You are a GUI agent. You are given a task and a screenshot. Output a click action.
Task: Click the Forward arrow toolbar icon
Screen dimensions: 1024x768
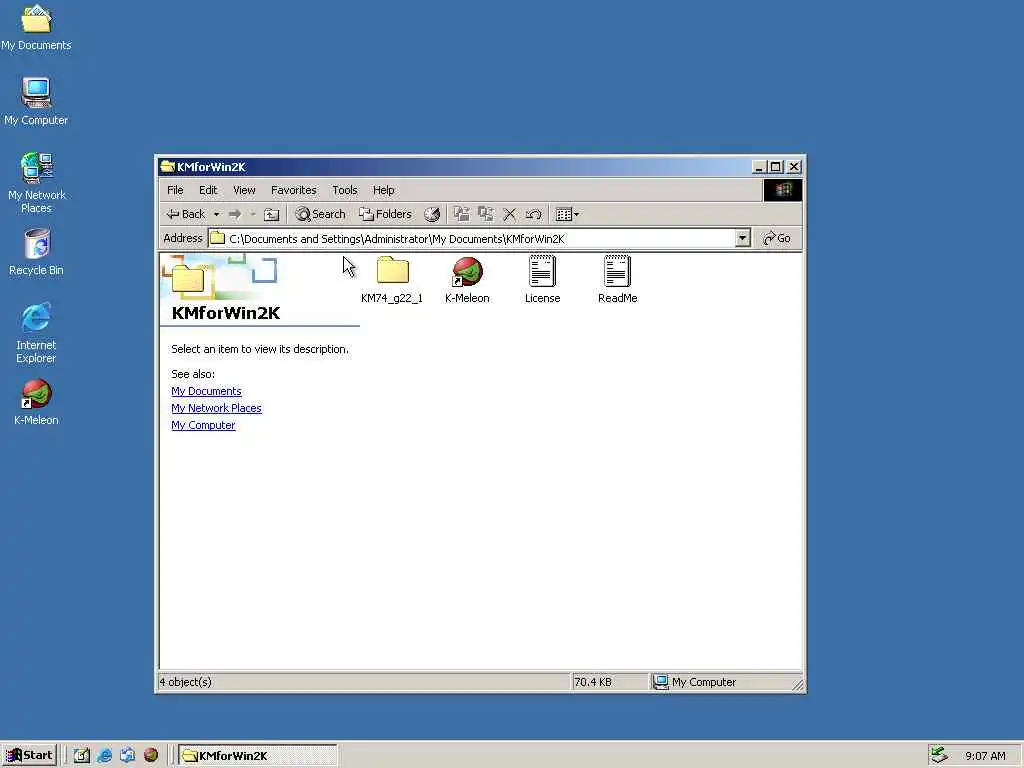(235, 214)
